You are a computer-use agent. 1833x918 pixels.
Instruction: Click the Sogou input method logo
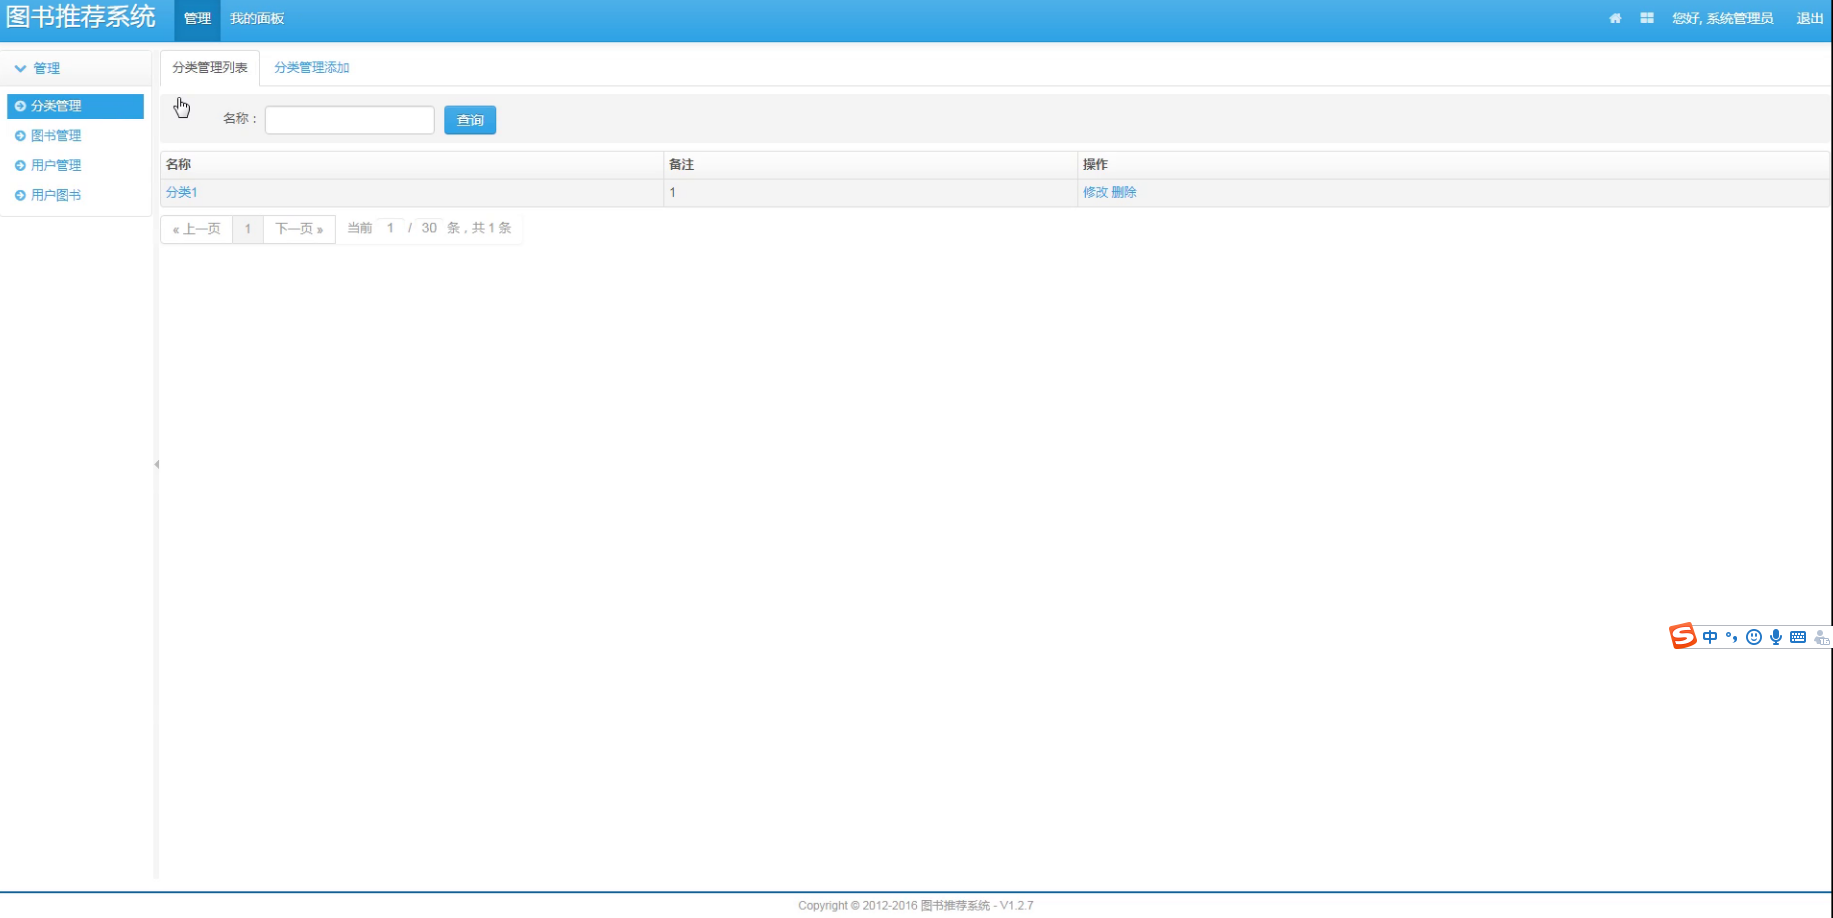1683,636
